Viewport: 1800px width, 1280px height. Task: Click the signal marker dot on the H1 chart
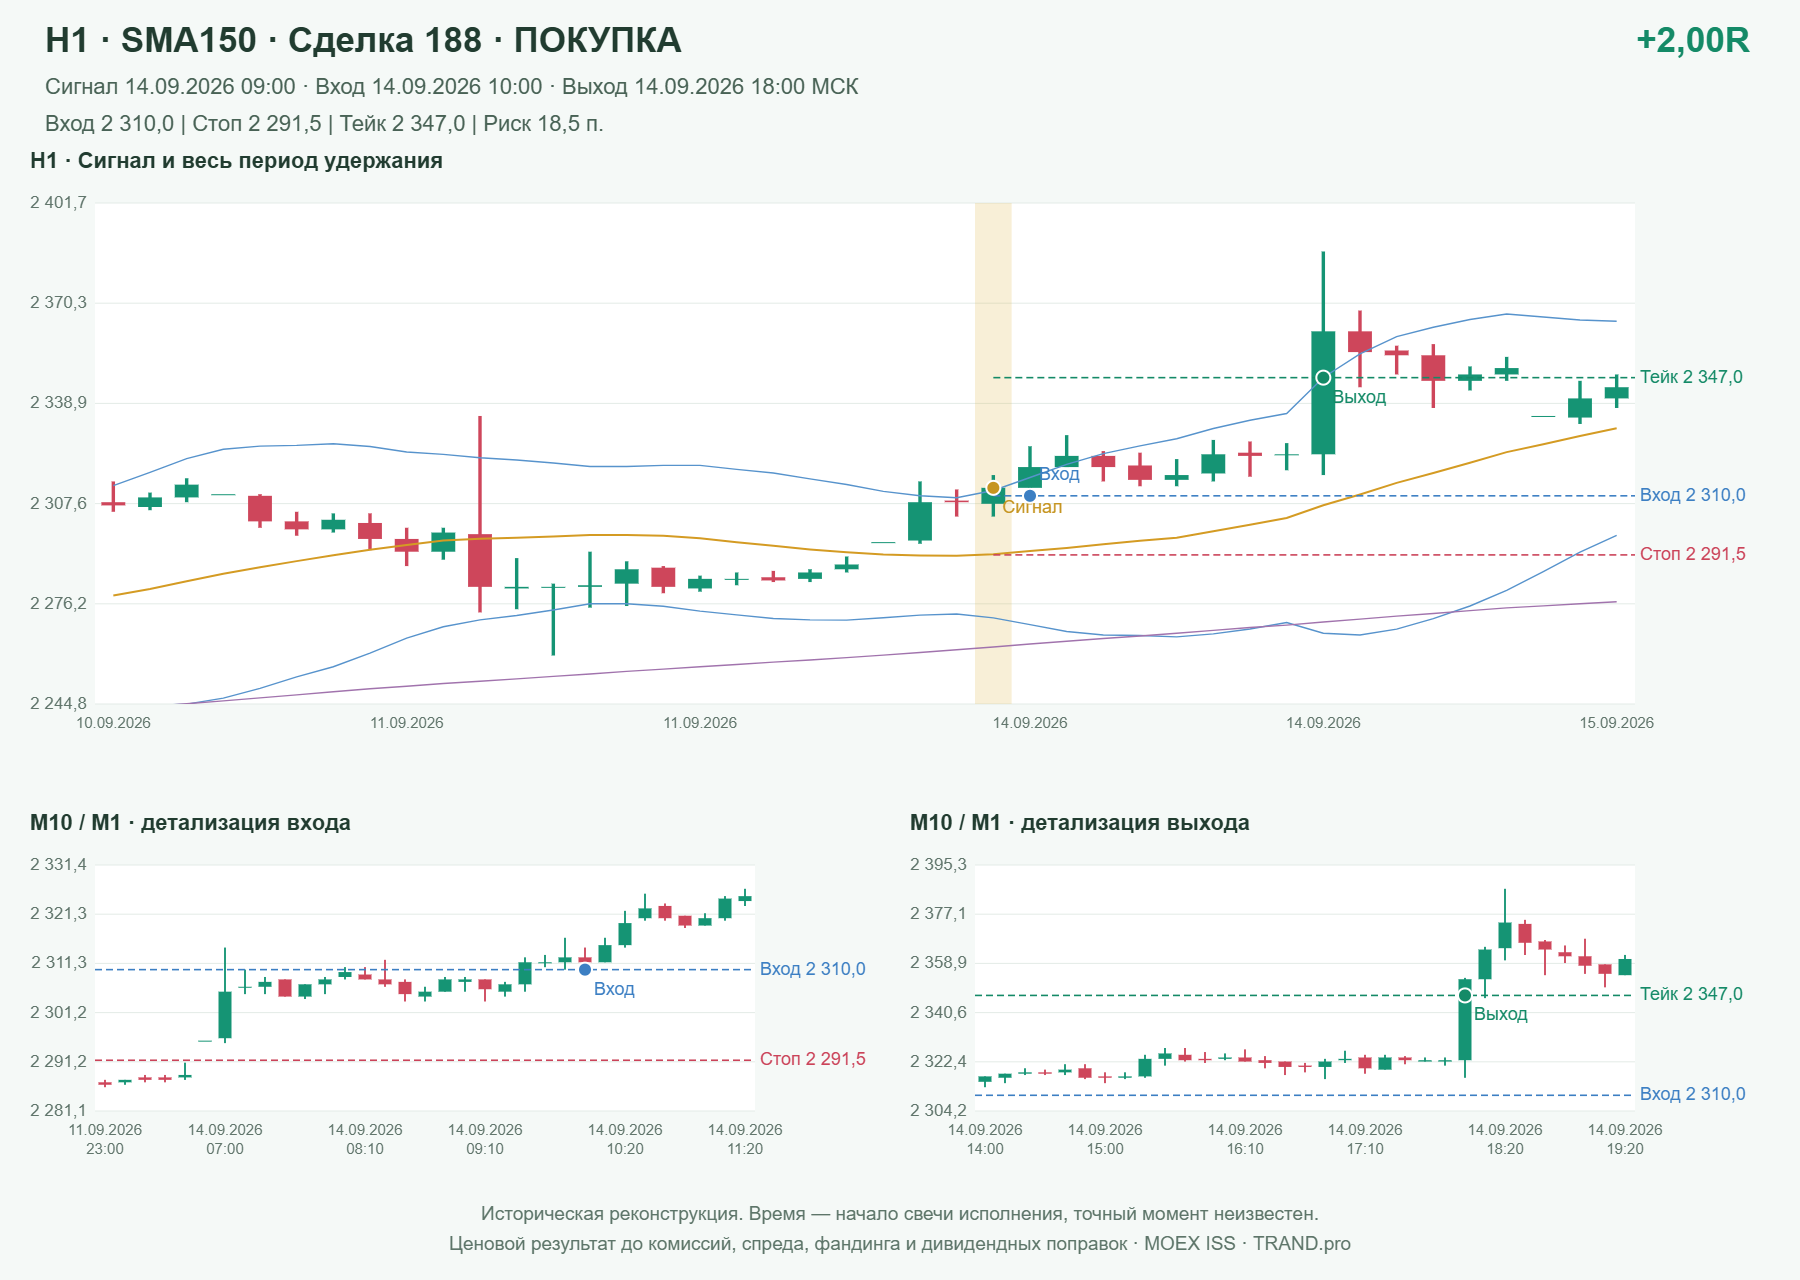(x=993, y=488)
